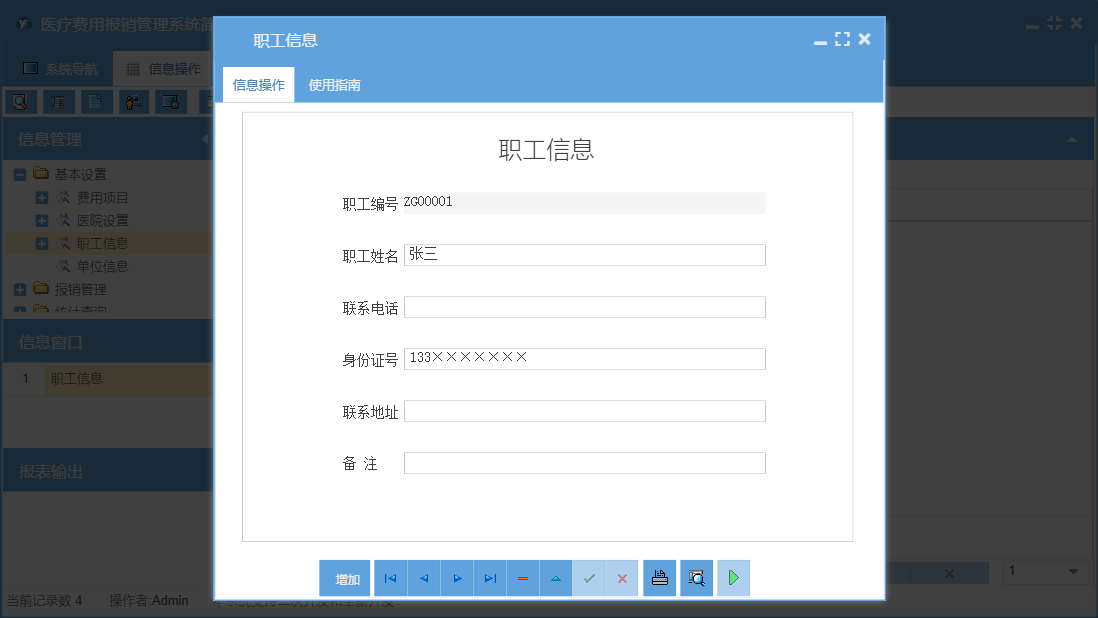Collapse the 基本设置 folder node
Image resolution: width=1098 pixels, height=618 pixels.
click(x=18, y=173)
